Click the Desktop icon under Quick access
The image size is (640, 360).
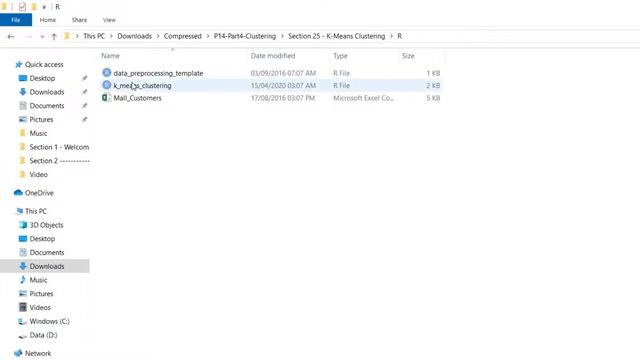[x=23, y=78]
